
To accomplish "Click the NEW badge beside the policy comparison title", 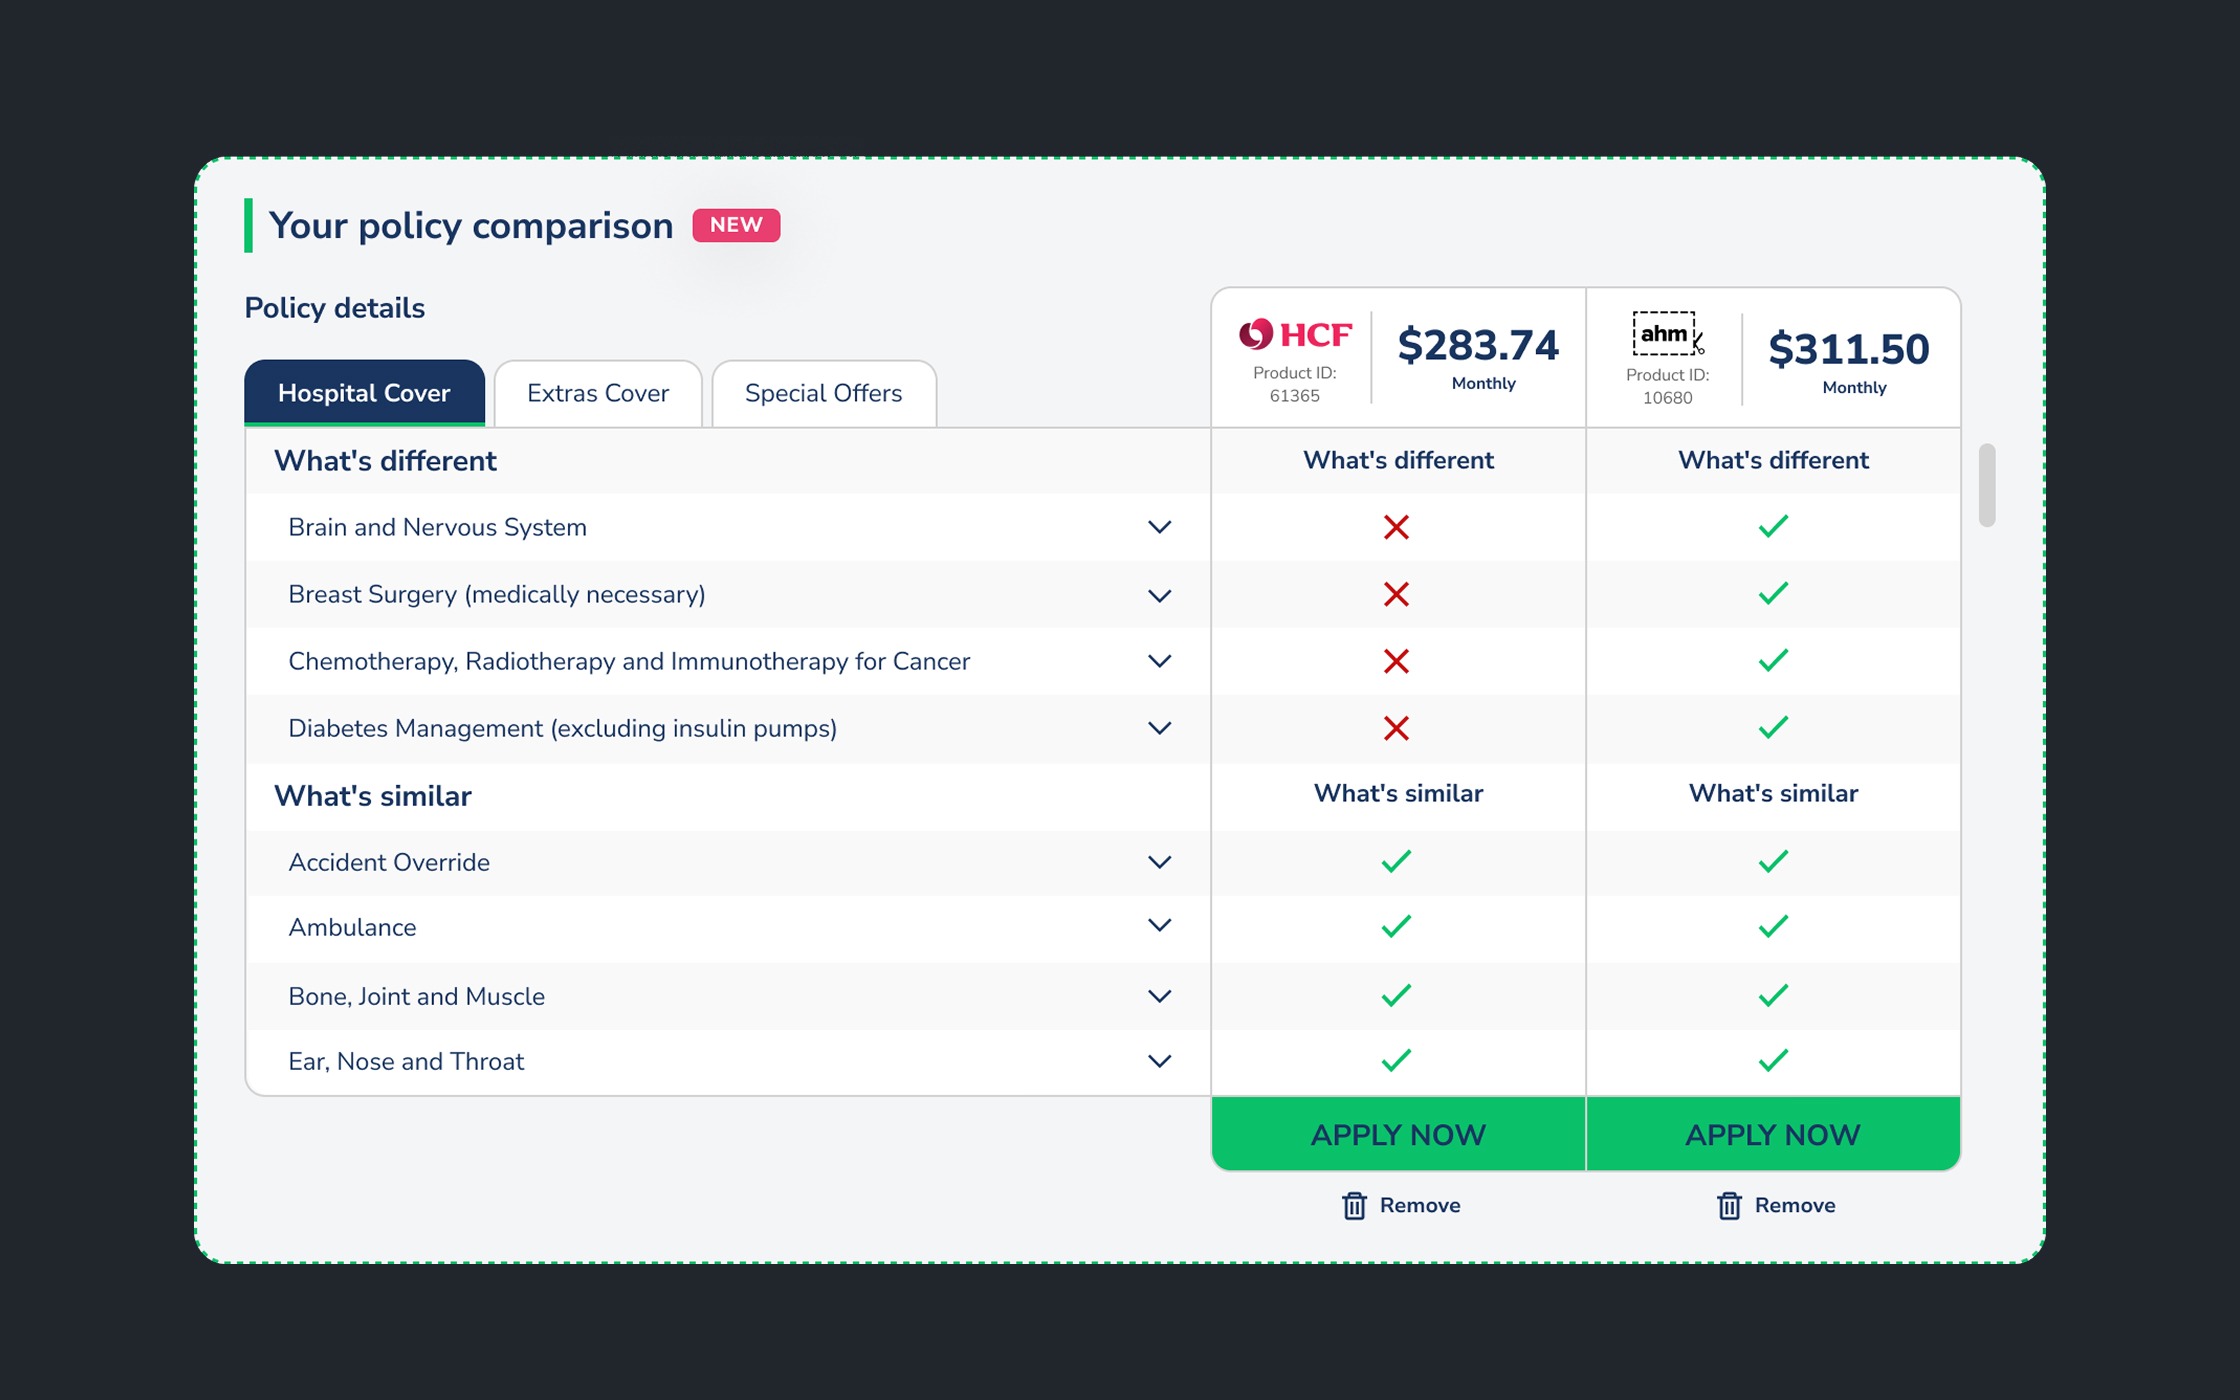I will click(x=736, y=225).
